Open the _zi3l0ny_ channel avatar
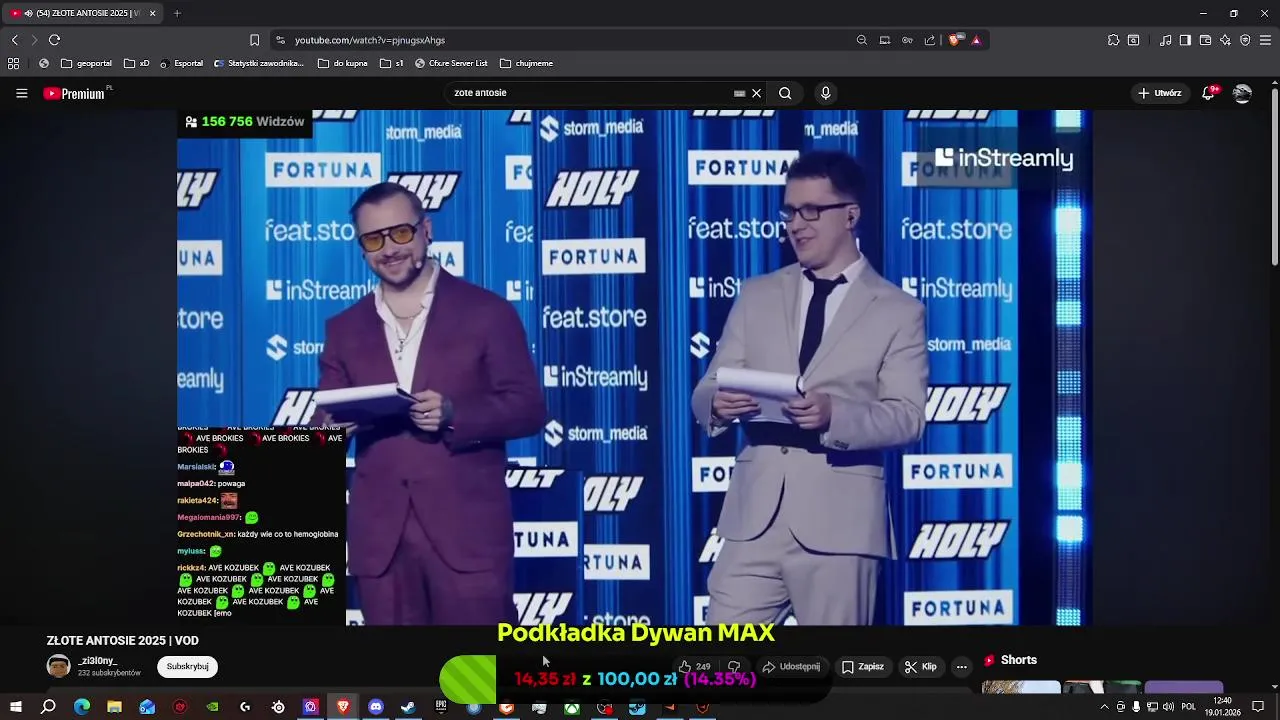 (59, 667)
